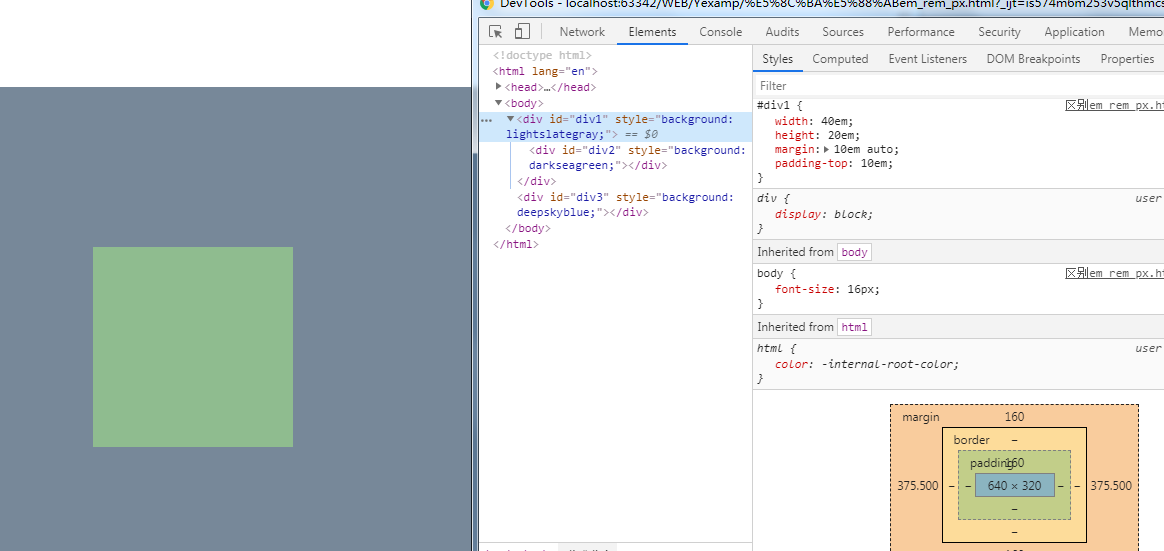1164x551 pixels.
Task: Open the ellipsis actions beside div1 row
Action: [487, 120]
